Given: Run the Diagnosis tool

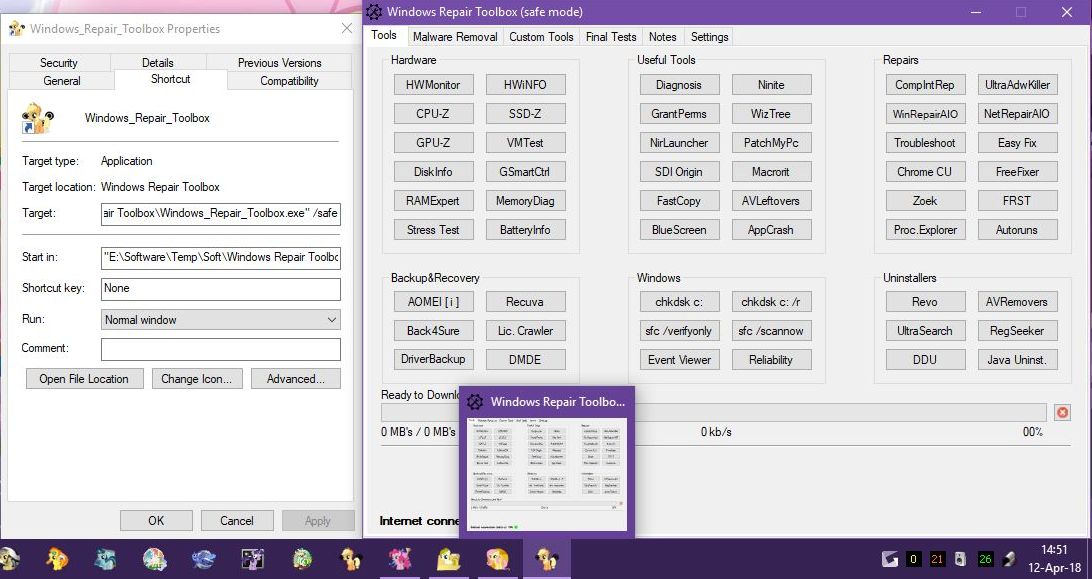Looking at the screenshot, I should coord(679,85).
